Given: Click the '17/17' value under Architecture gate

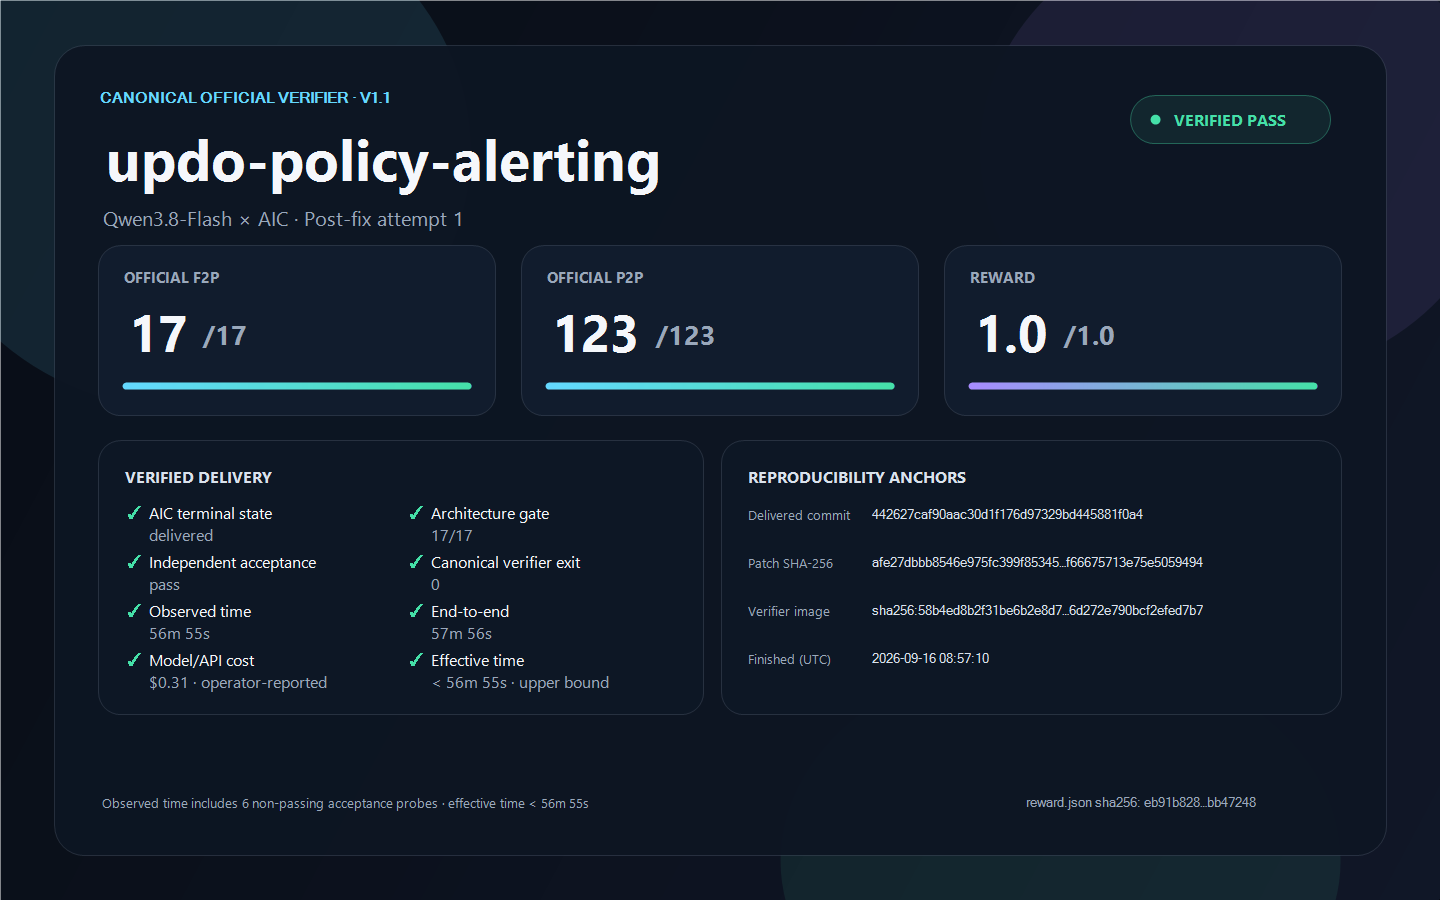Looking at the screenshot, I should click(452, 536).
